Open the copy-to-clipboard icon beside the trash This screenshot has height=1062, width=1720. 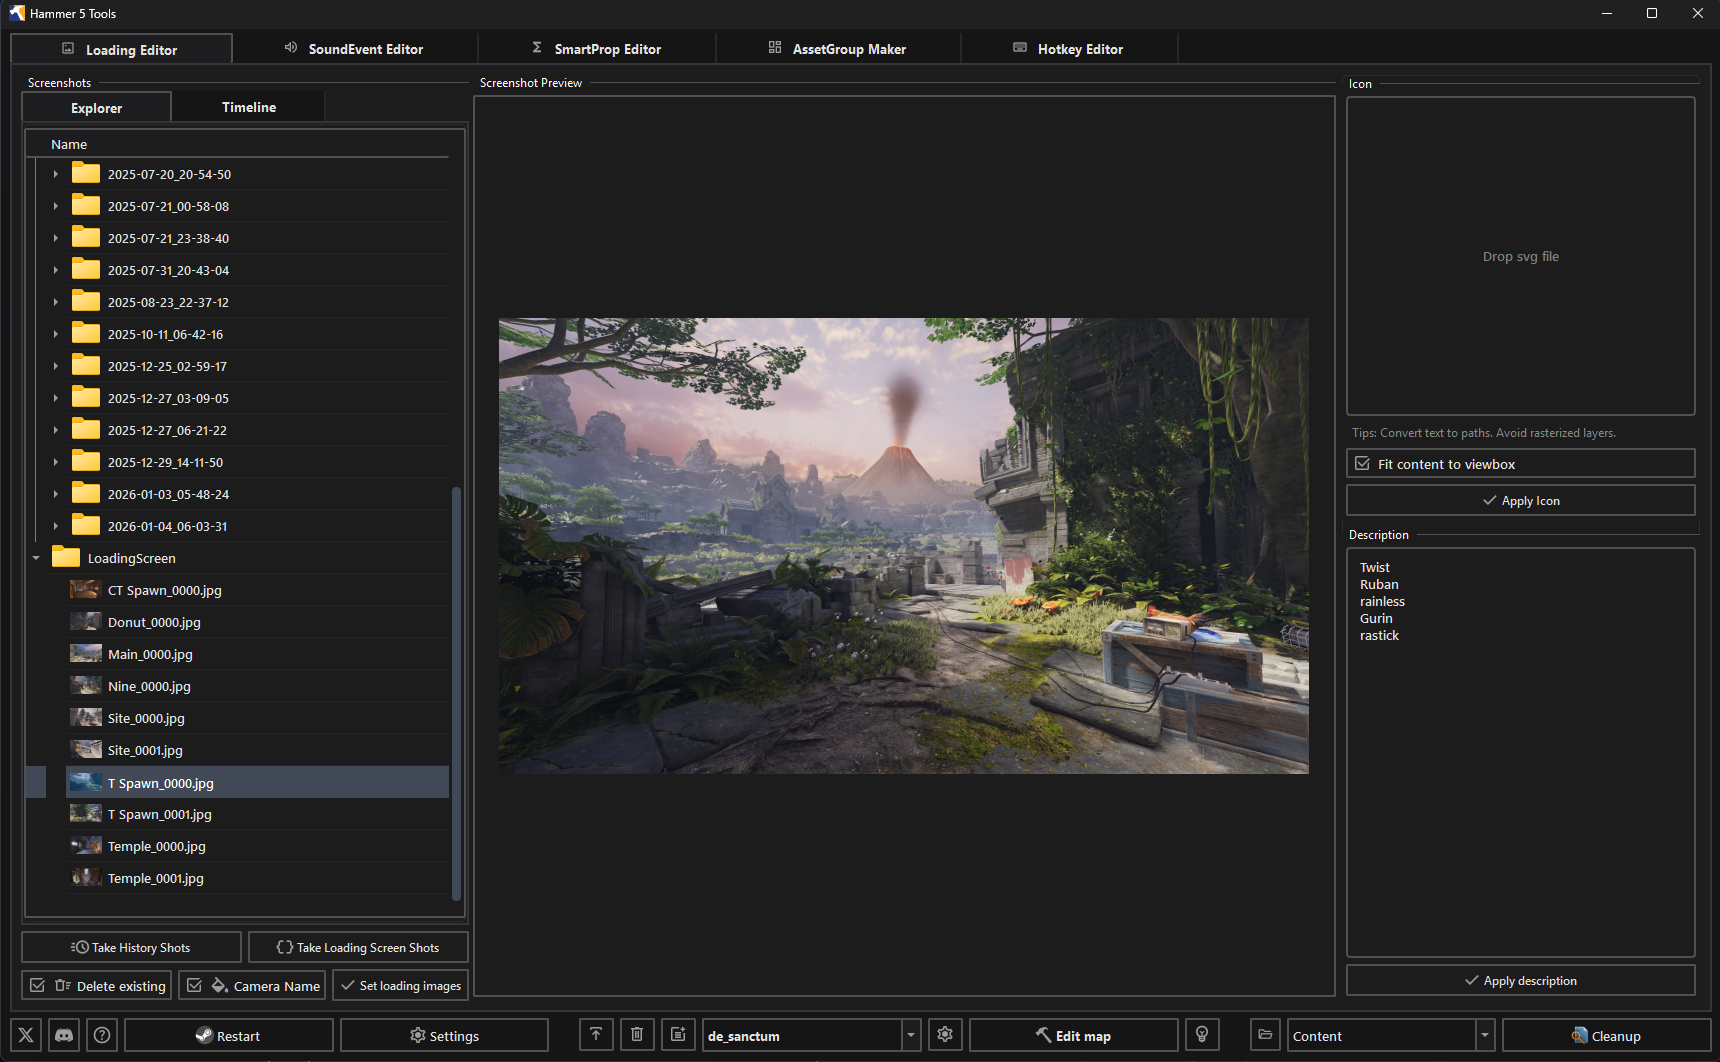pyautogui.click(x=678, y=1035)
